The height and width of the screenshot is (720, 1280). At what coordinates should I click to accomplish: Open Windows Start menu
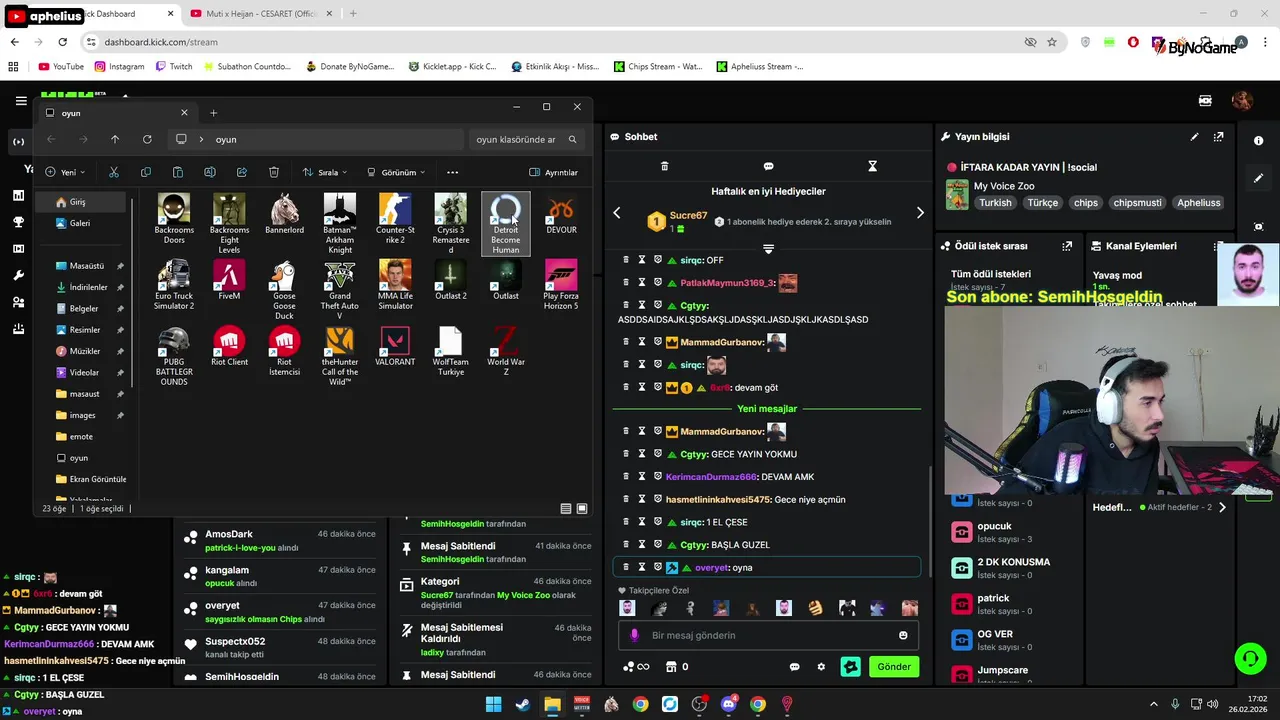click(493, 704)
